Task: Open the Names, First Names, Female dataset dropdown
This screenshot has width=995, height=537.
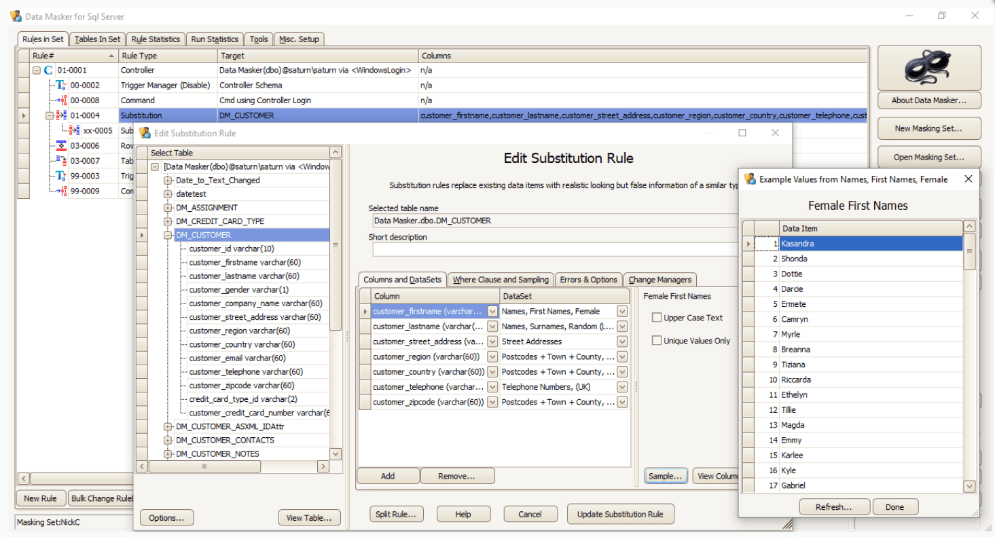Action: click(x=623, y=311)
